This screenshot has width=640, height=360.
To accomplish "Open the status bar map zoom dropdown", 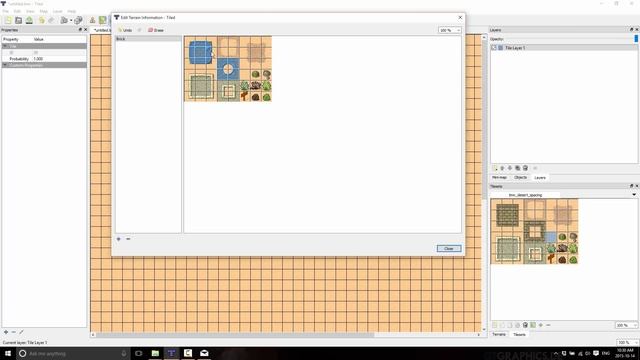I will [x=628, y=342].
